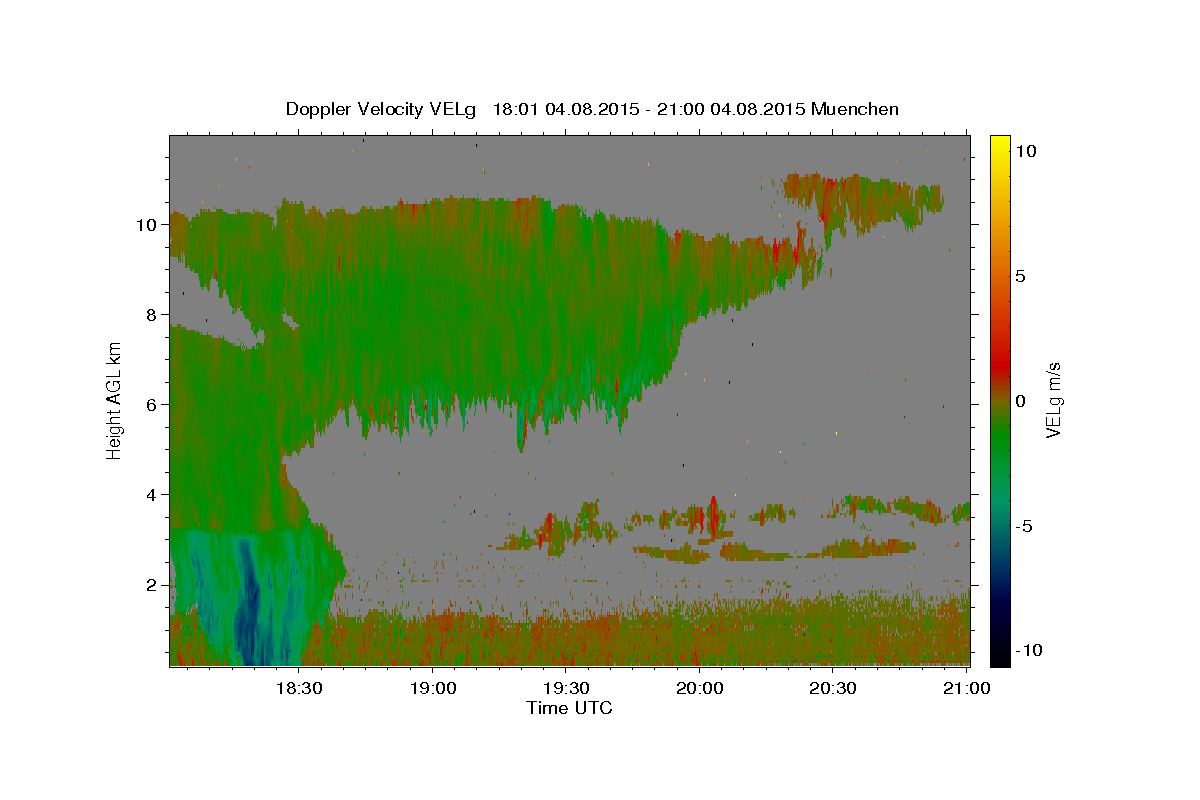Click the 19:00 time tick label
Image resolution: width=1200 pixels, height=800 pixels.
pyautogui.click(x=432, y=689)
